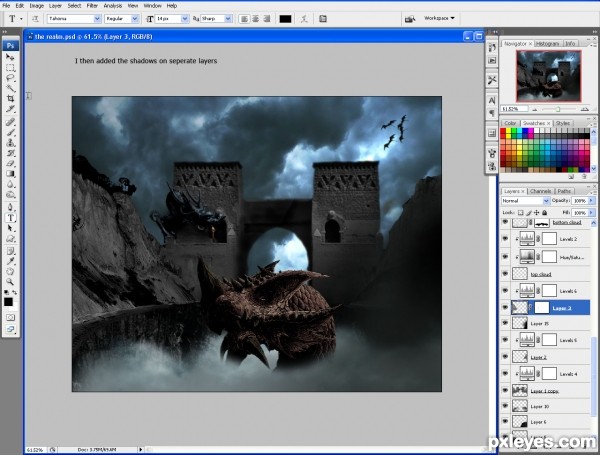Open the layer blend mode dropdown (Normal)
The height and width of the screenshot is (455, 600).
tap(546, 201)
